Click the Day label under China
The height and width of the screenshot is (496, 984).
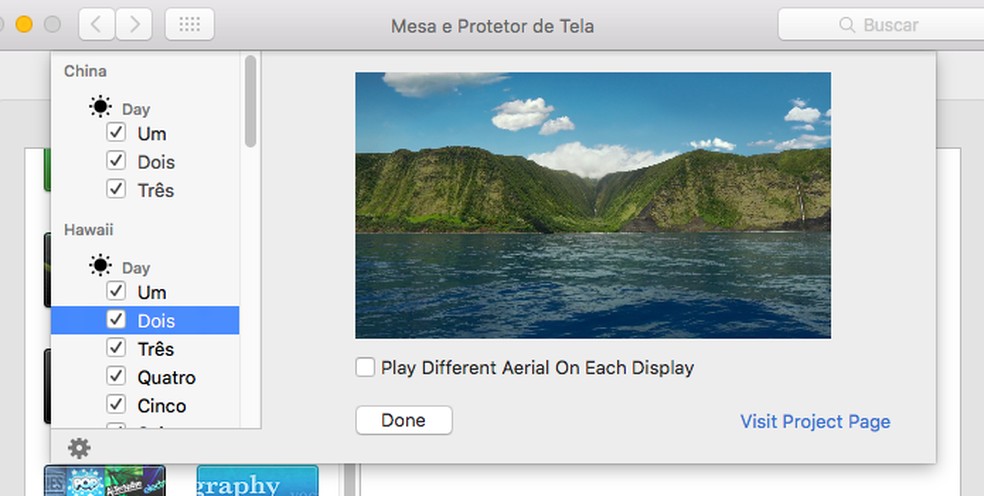[136, 109]
